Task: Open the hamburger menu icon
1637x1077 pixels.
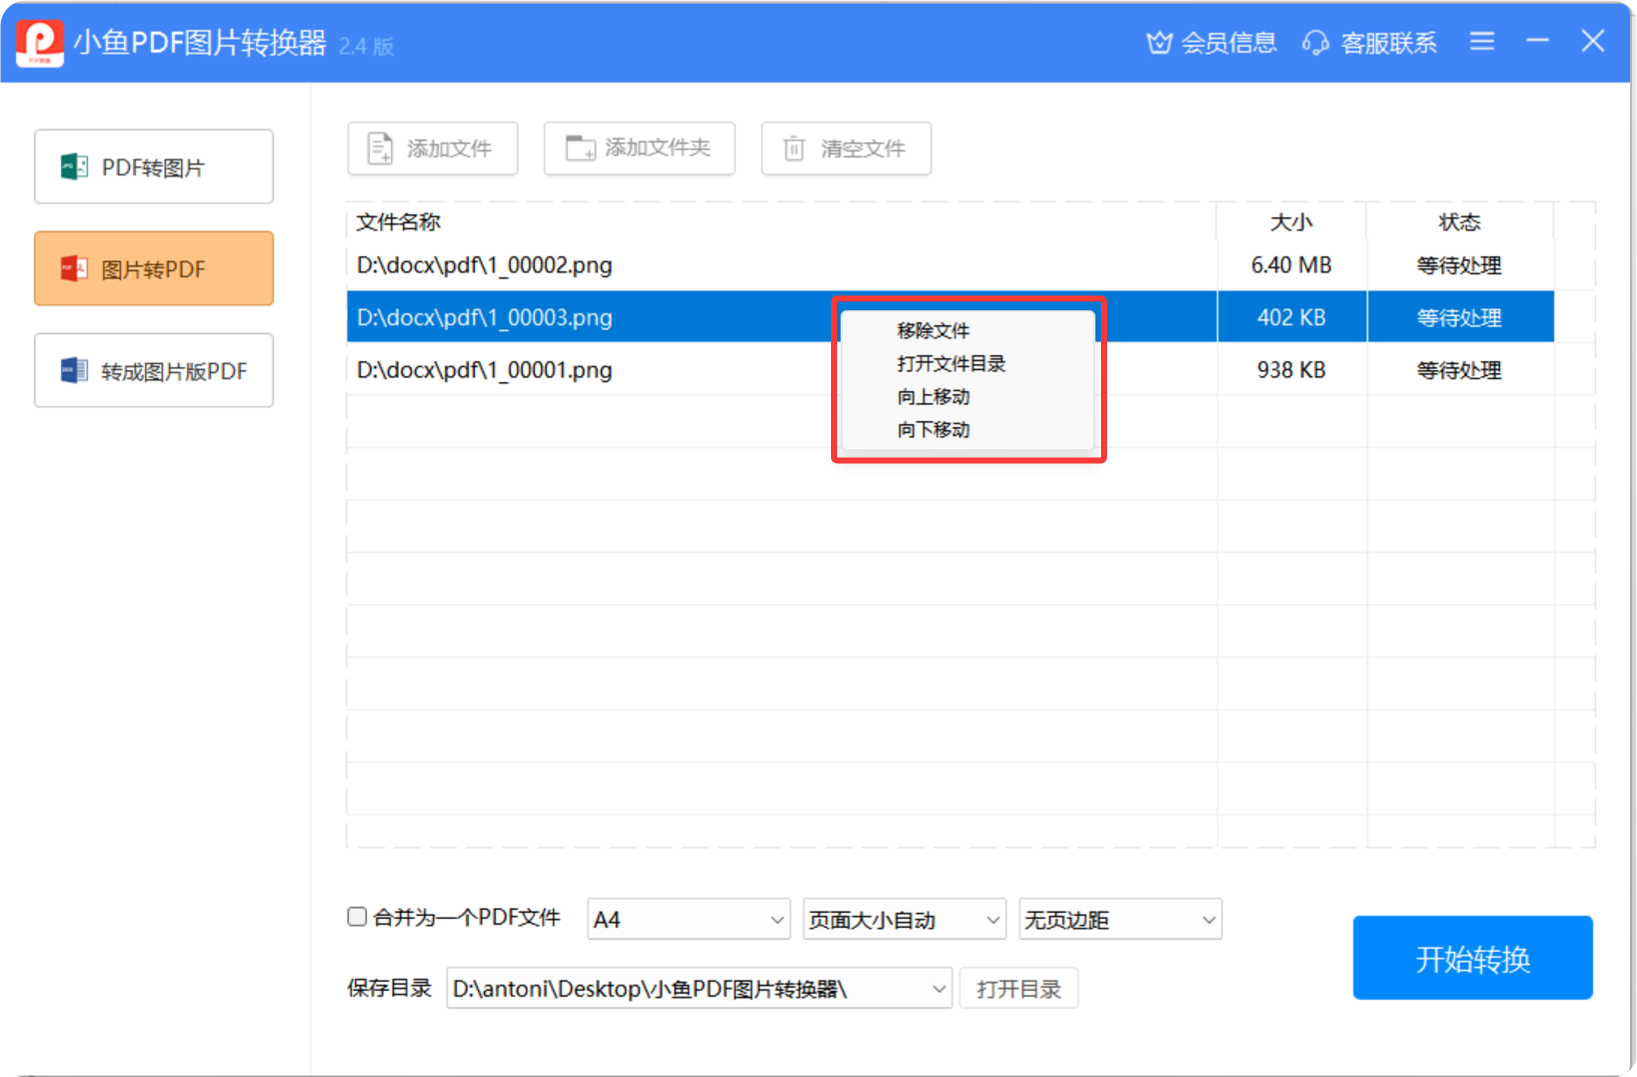Action: [x=1482, y=42]
